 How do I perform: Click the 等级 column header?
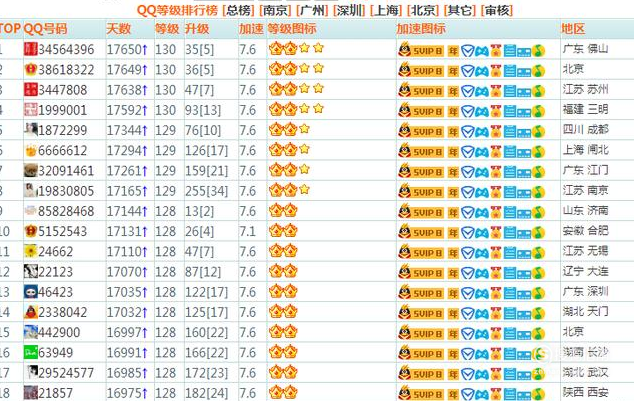pyautogui.click(x=167, y=29)
